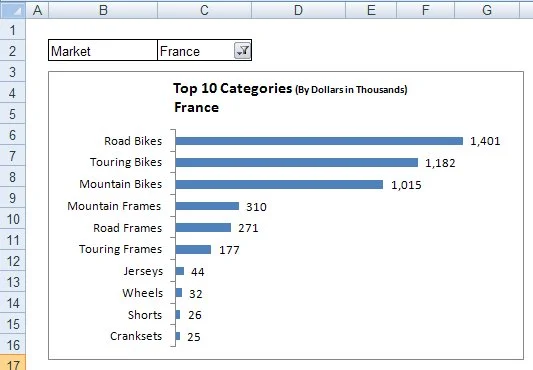The width and height of the screenshot is (533, 370).
Task: Select the Shorts bar
Action: [x=178, y=314]
